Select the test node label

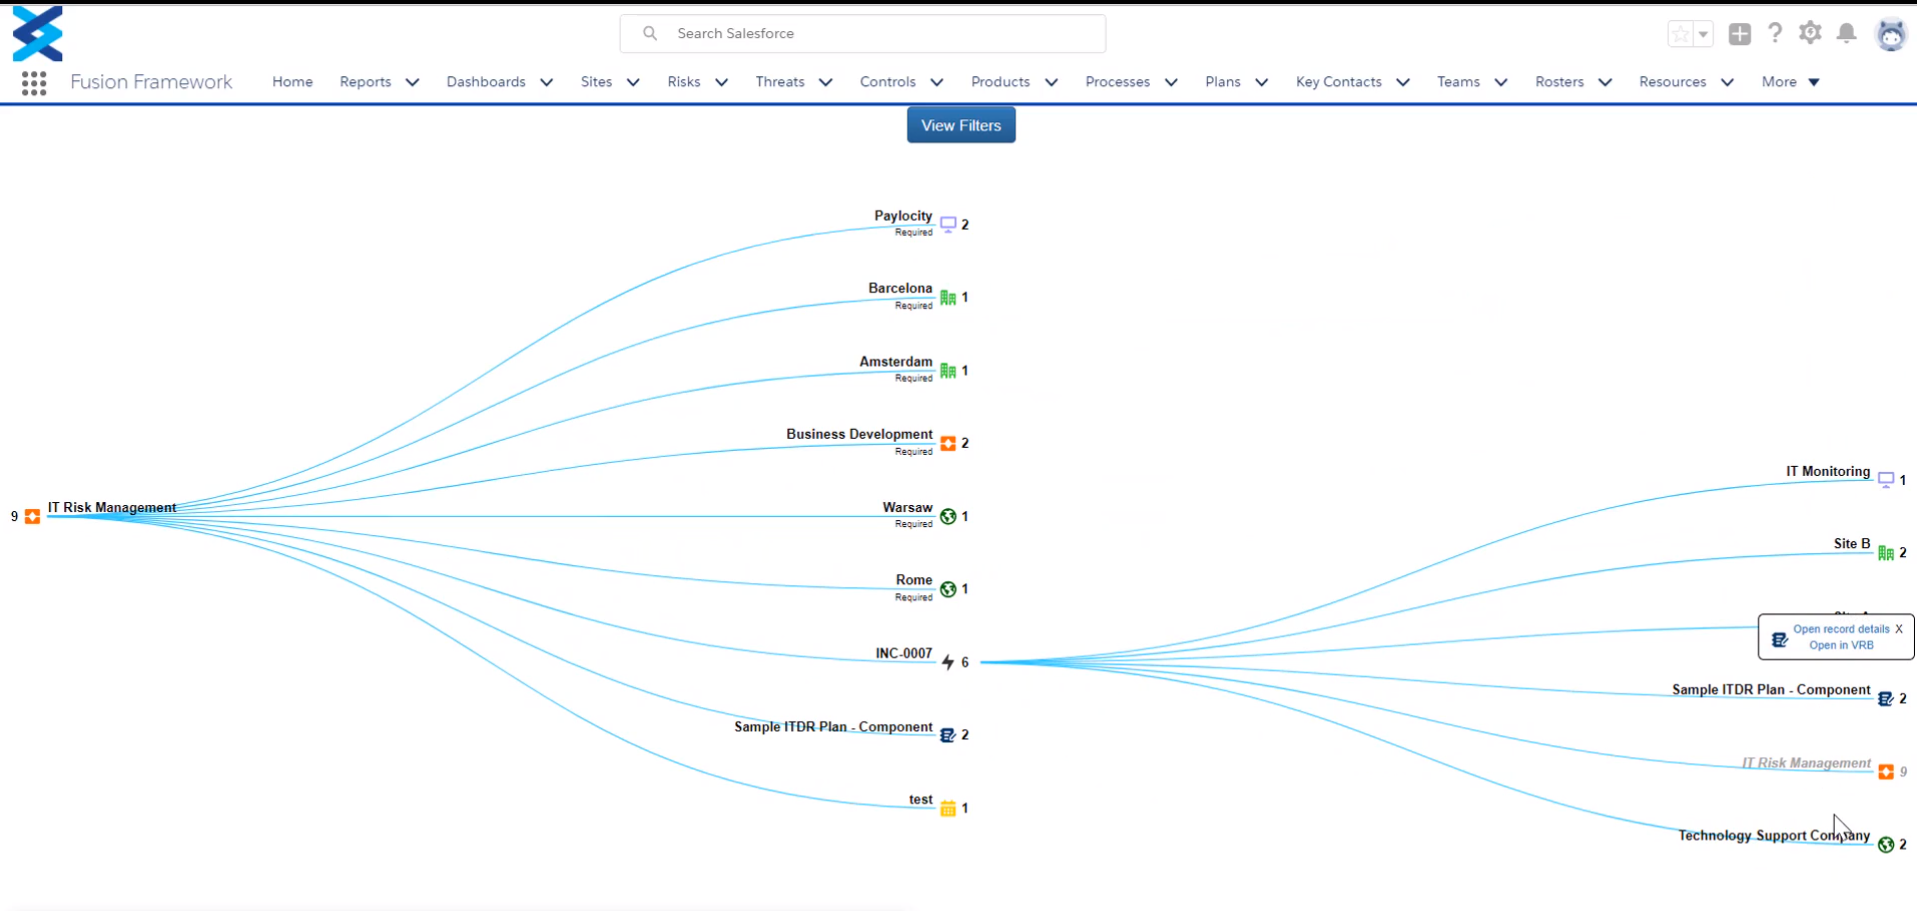coord(921,800)
